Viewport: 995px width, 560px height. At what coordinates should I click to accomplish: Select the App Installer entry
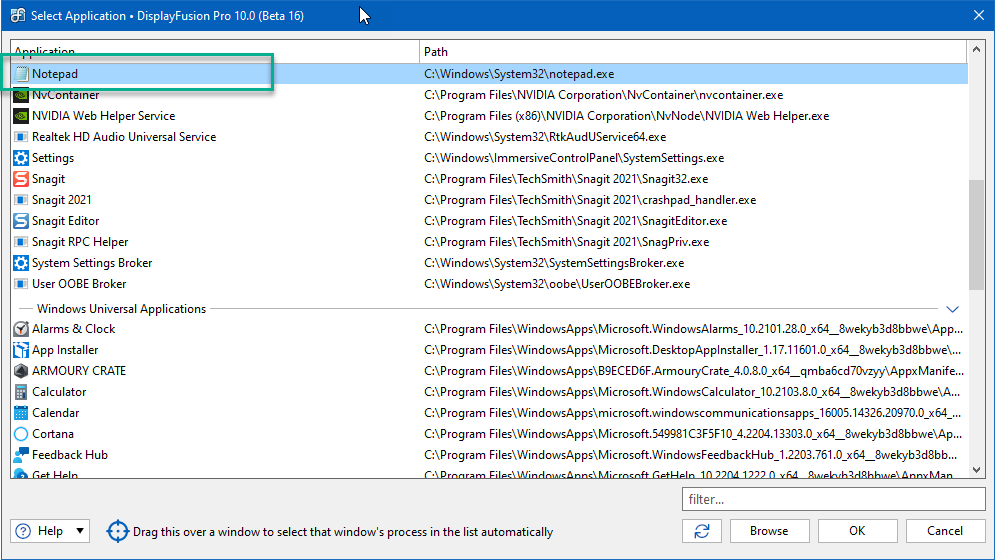pos(65,350)
